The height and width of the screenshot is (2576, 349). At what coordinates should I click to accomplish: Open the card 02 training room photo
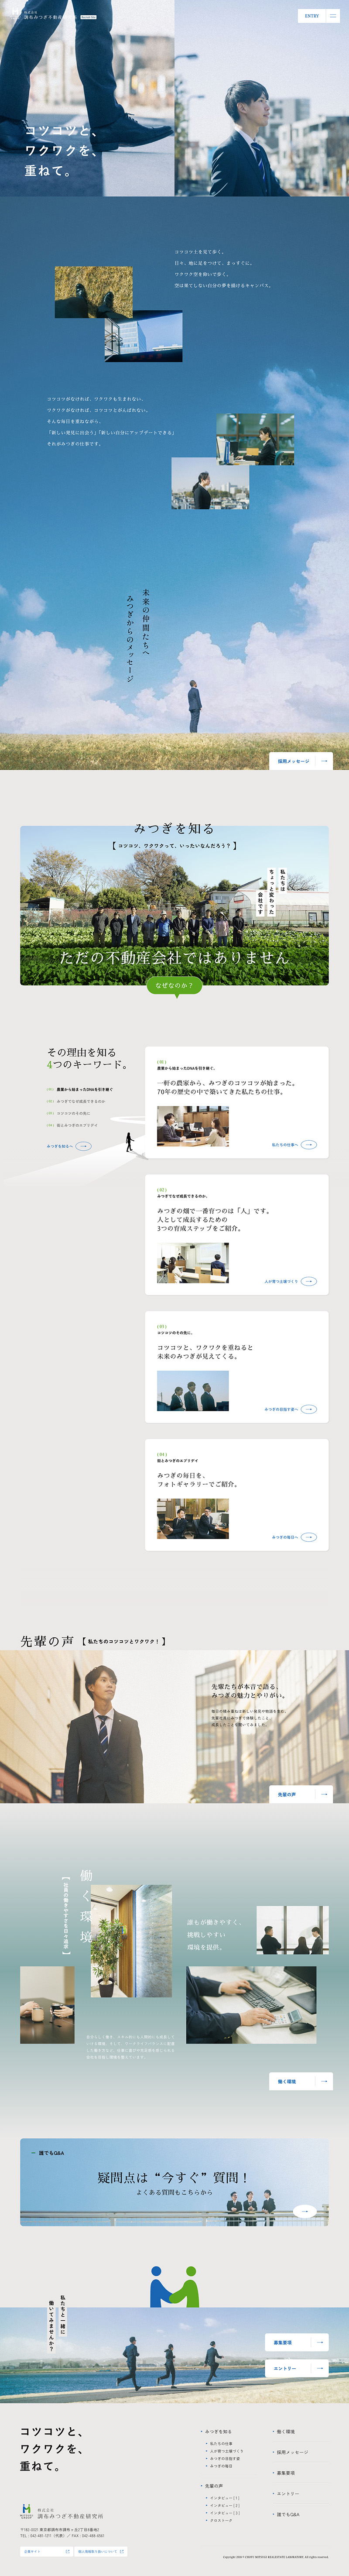click(x=193, y=1262)
